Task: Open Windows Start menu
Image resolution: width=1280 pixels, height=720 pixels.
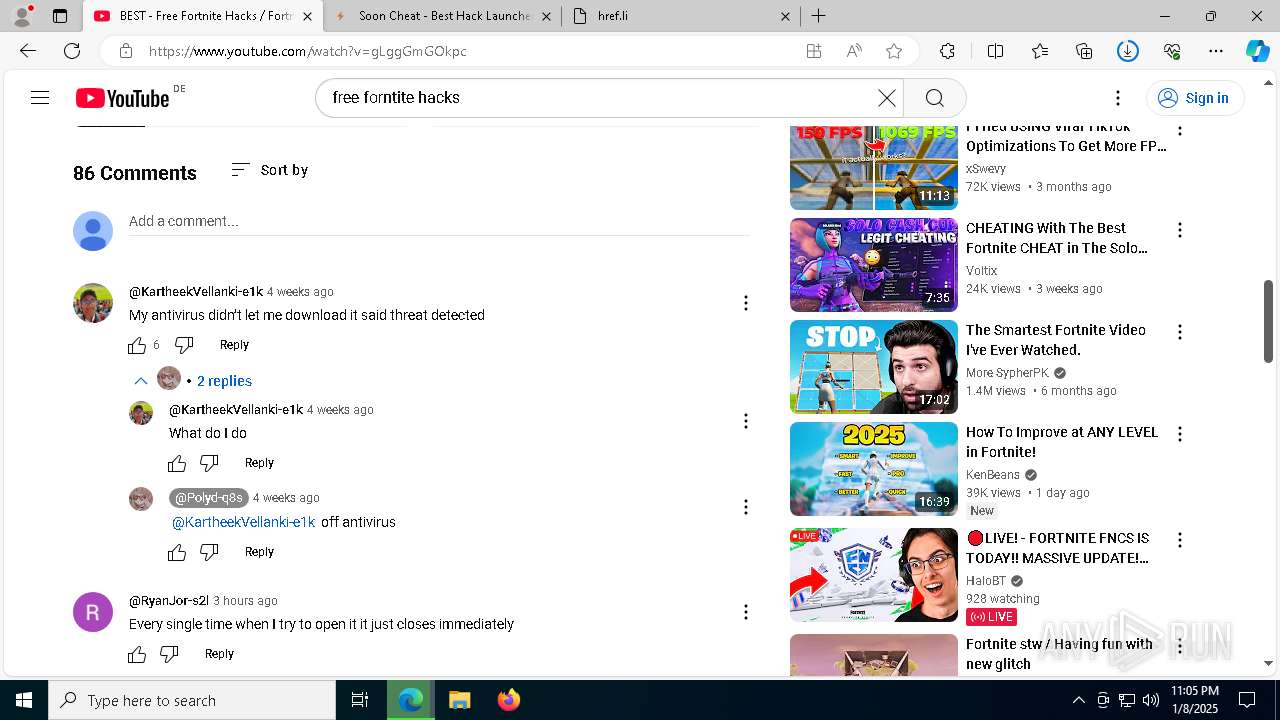Action: [x=24, y=700]
